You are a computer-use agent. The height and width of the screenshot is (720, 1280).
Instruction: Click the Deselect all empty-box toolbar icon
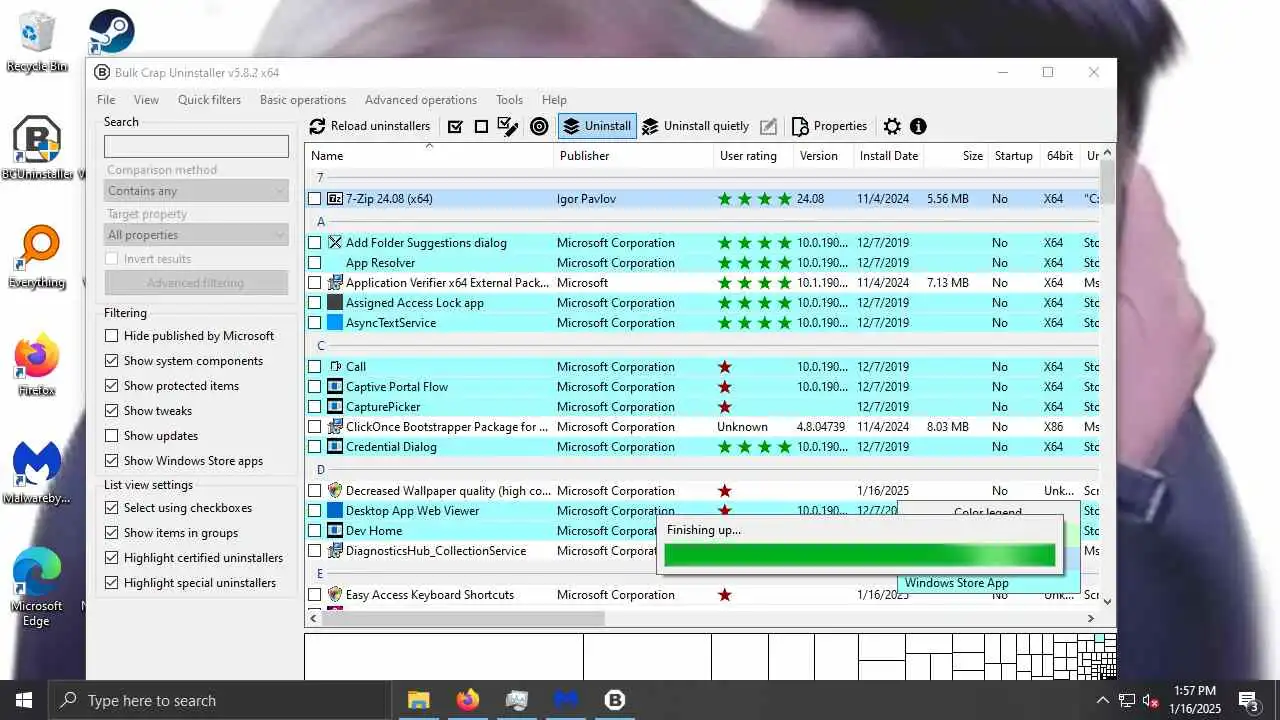(x=481, y=126)
